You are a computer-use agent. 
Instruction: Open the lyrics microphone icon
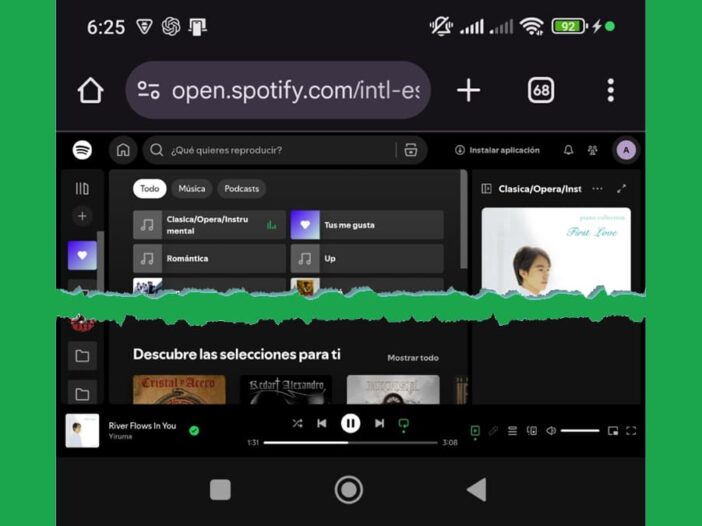tap(493, 431)
